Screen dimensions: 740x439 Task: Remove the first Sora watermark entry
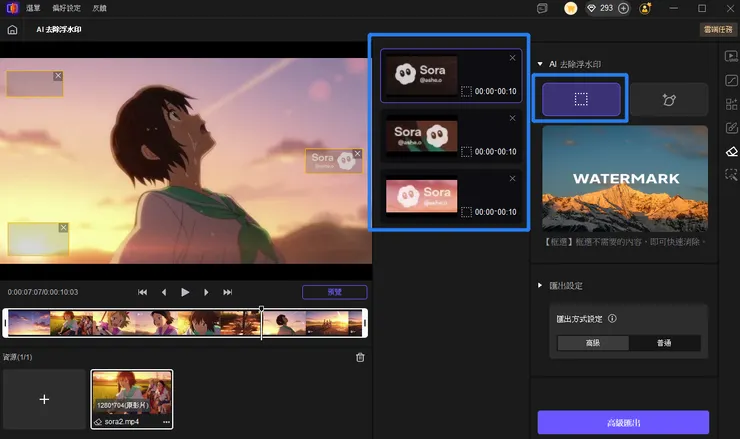pos(513,58)
